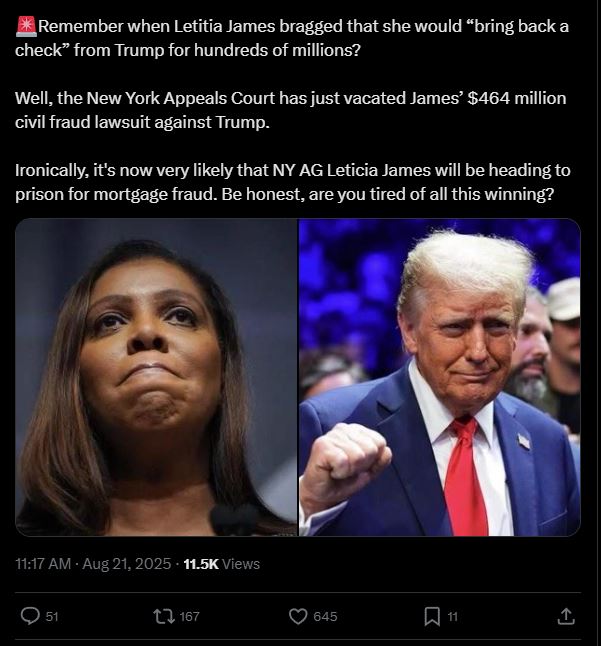Open the 11.5K Views analytics
Image resolution: width=601 pixels, height=646 pixels.
click(x=222, y=564)
